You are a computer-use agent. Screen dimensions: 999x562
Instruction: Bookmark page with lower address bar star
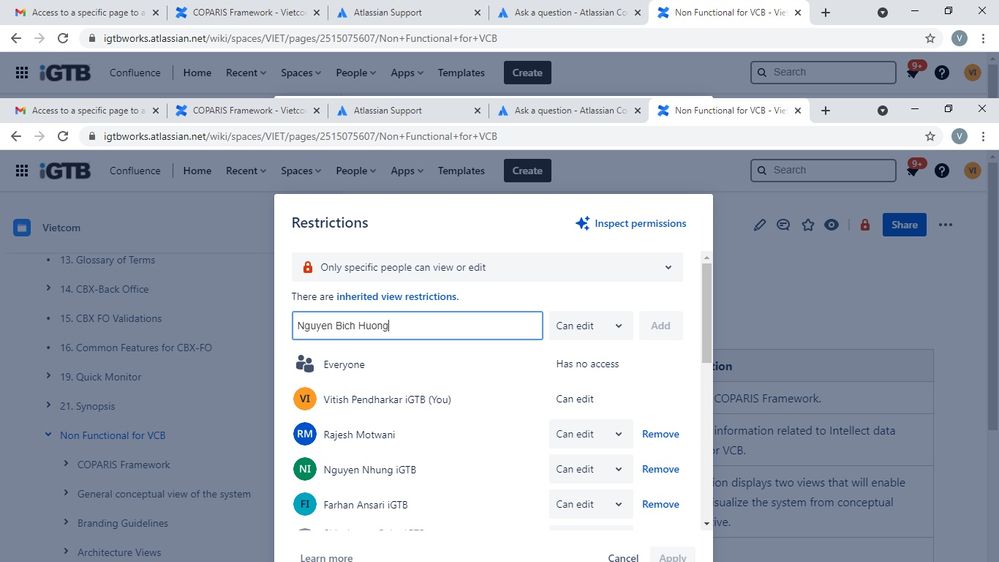click(930, 136)
